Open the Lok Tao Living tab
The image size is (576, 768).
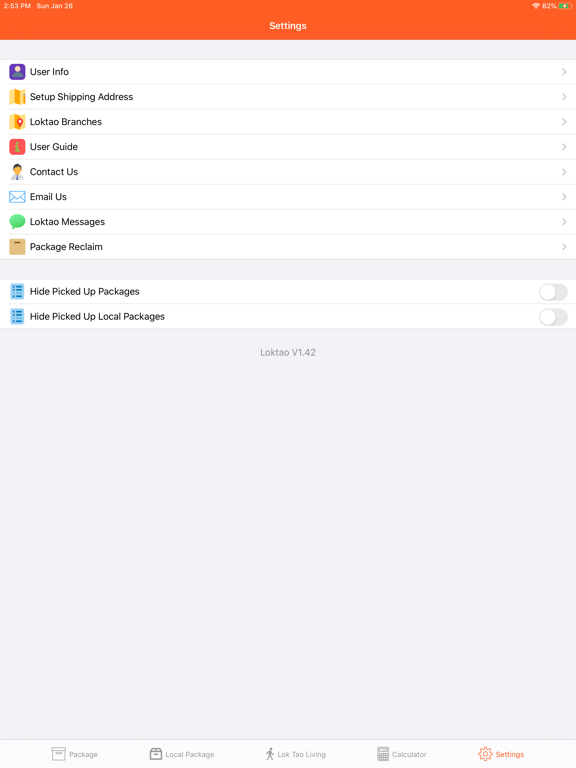295,754
